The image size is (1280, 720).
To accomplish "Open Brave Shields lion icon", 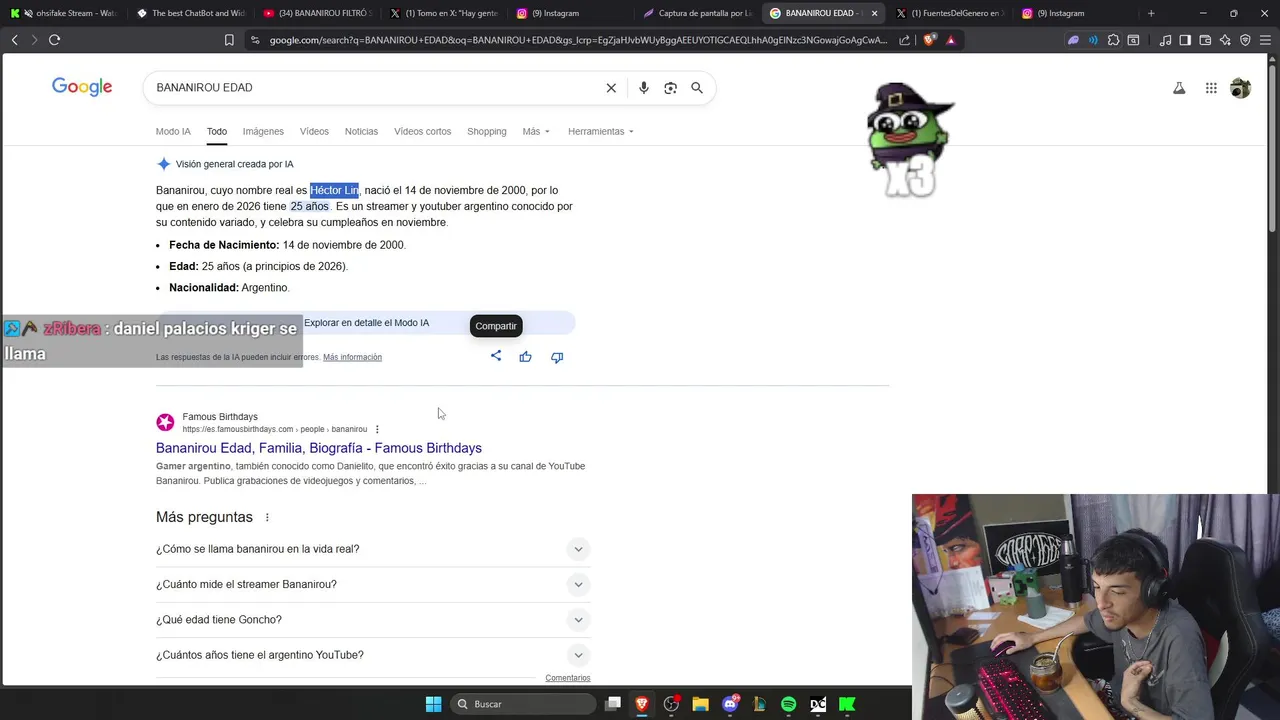I will [x=931, y=40].
